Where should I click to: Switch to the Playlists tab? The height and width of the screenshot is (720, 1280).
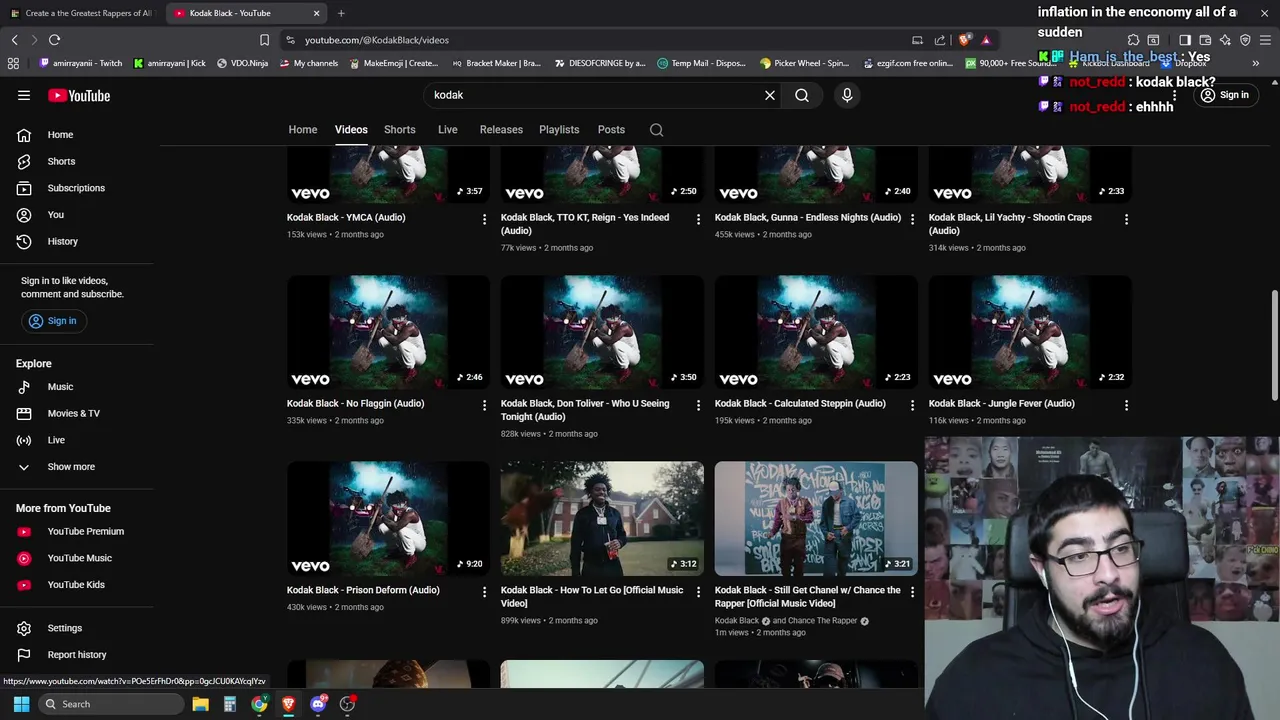pos(559,130)
